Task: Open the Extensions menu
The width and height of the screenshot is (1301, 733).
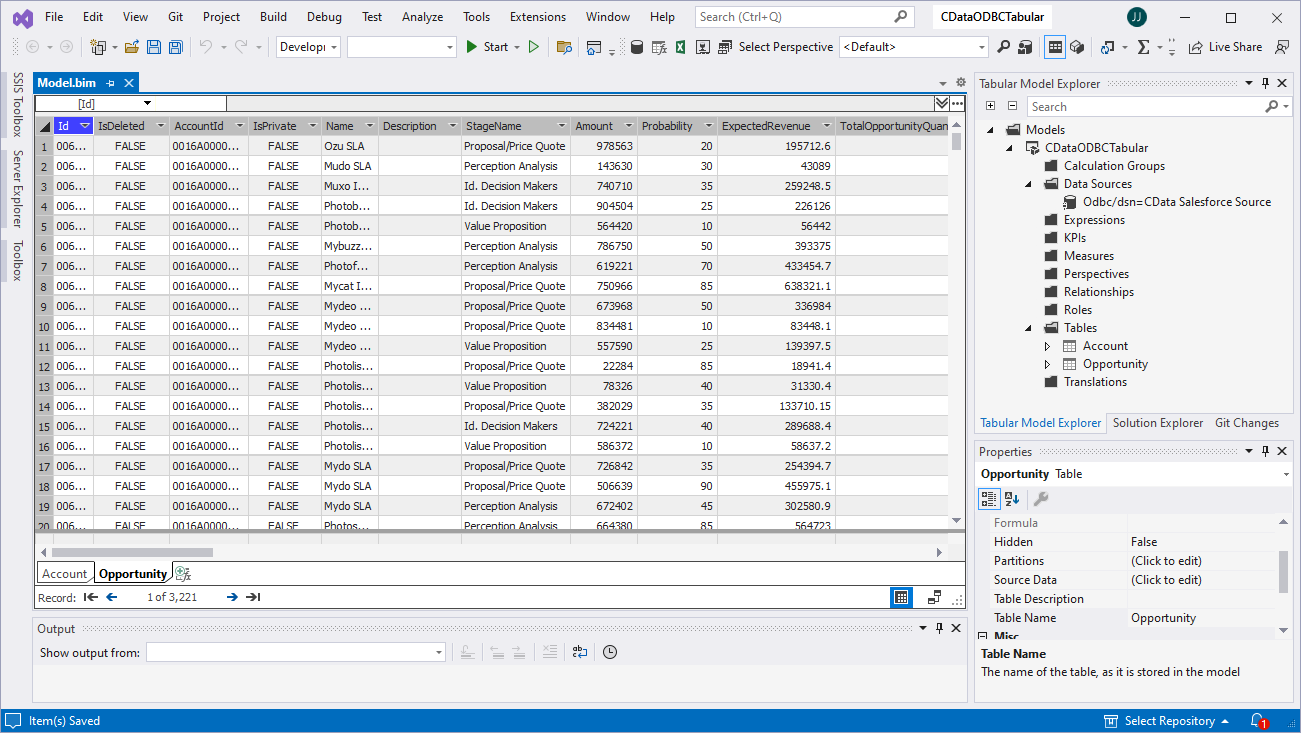Action: (x=537, y=17)
